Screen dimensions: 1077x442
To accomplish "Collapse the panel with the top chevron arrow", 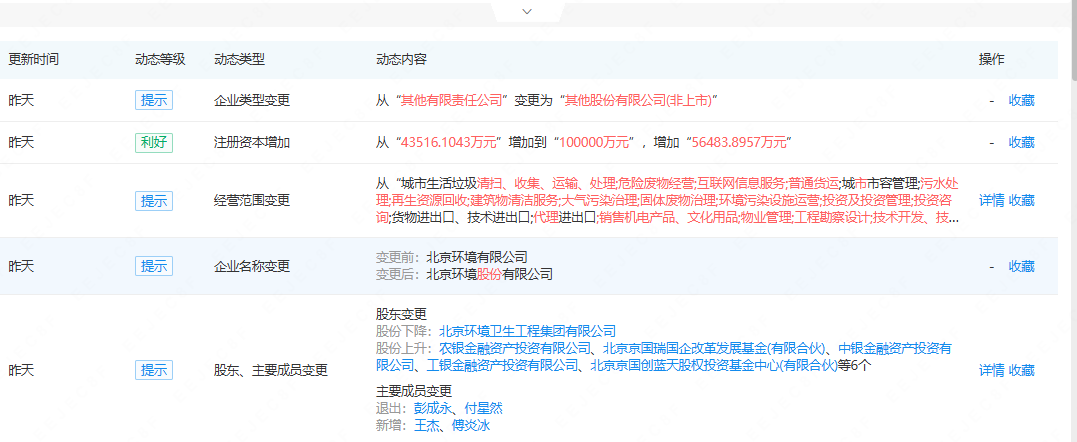I will (x=528, y=12).
